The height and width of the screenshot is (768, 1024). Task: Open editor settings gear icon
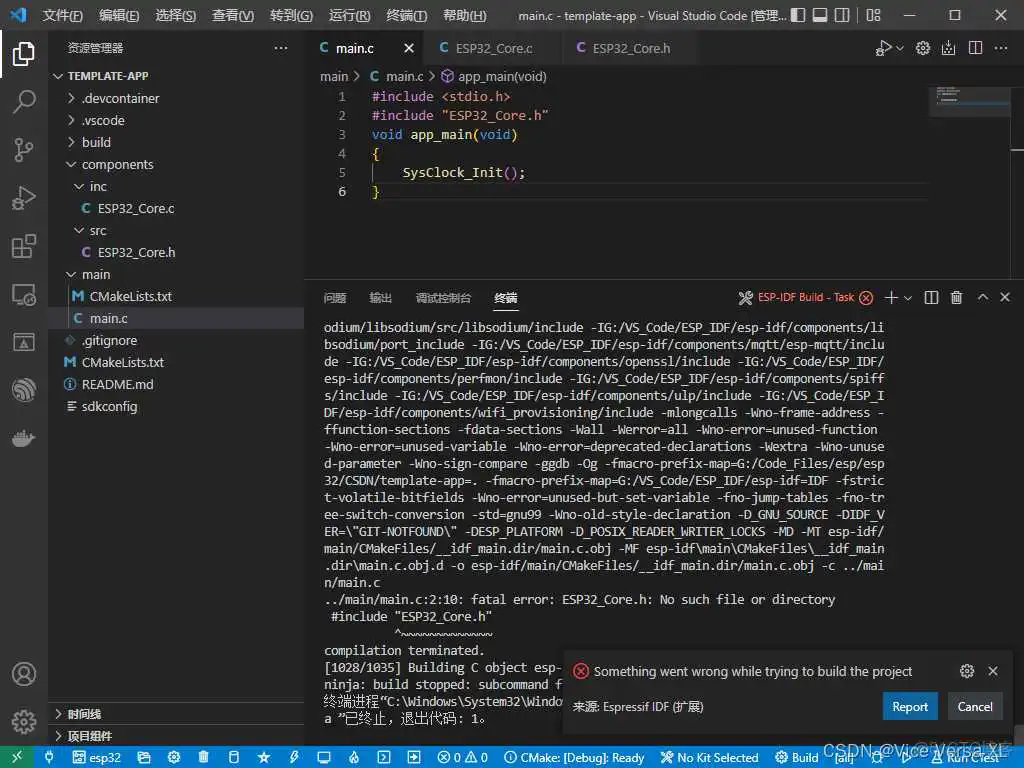click(922, 47)
